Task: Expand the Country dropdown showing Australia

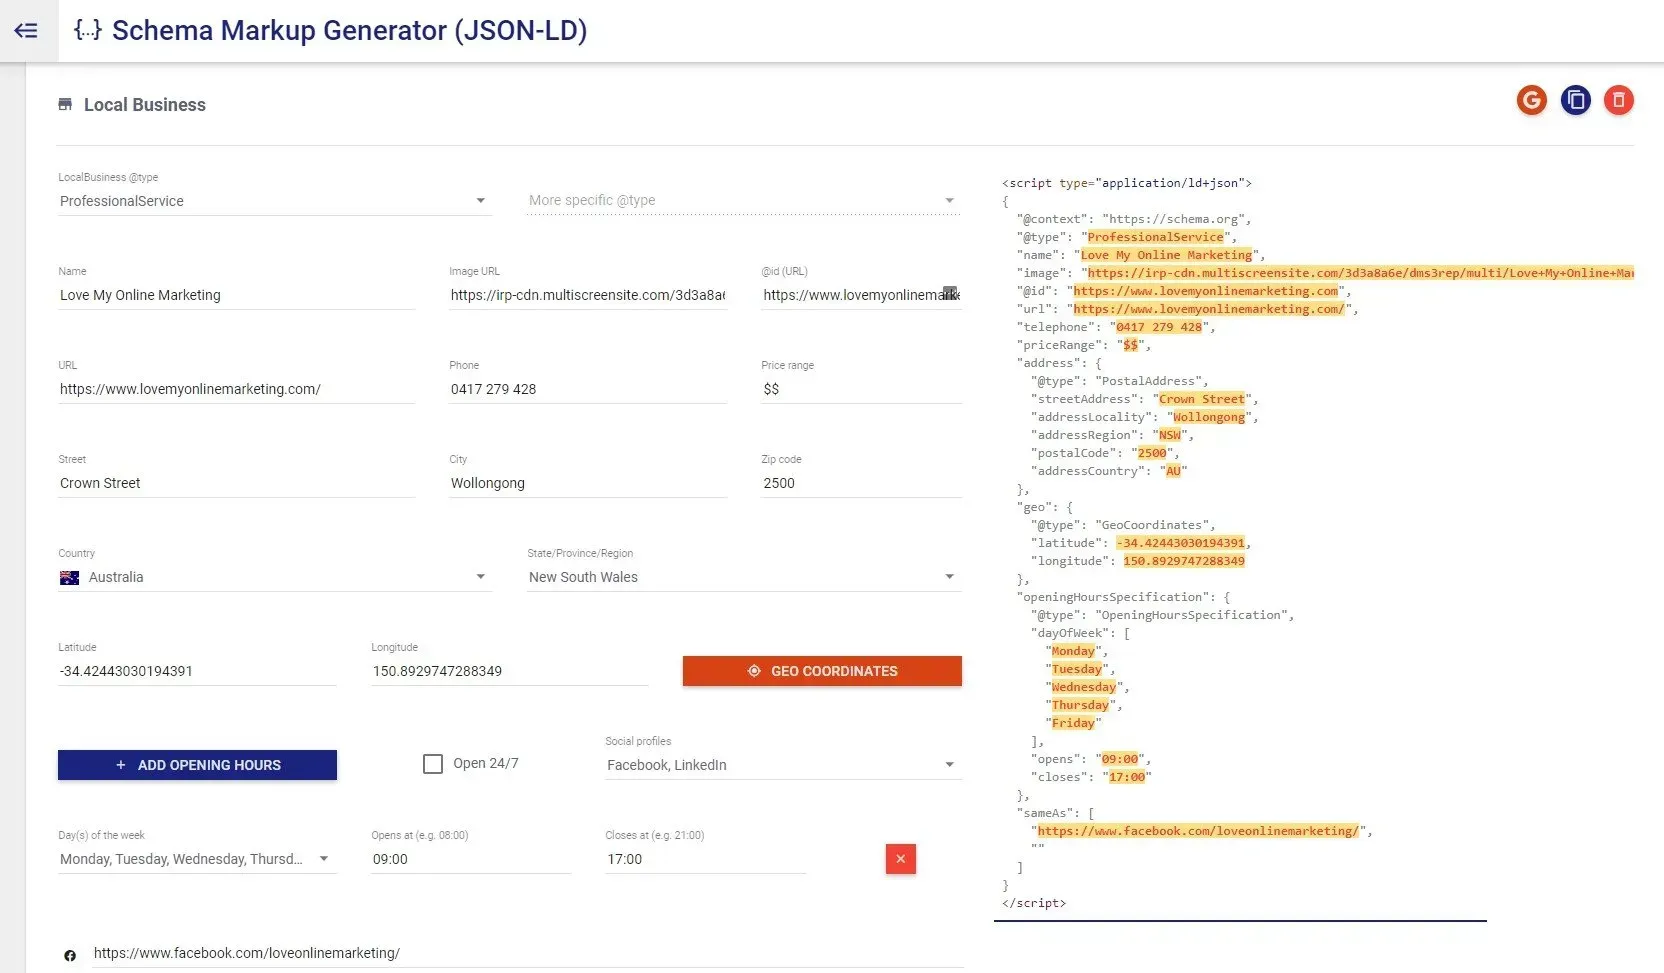Action: [x=275, y=577]
